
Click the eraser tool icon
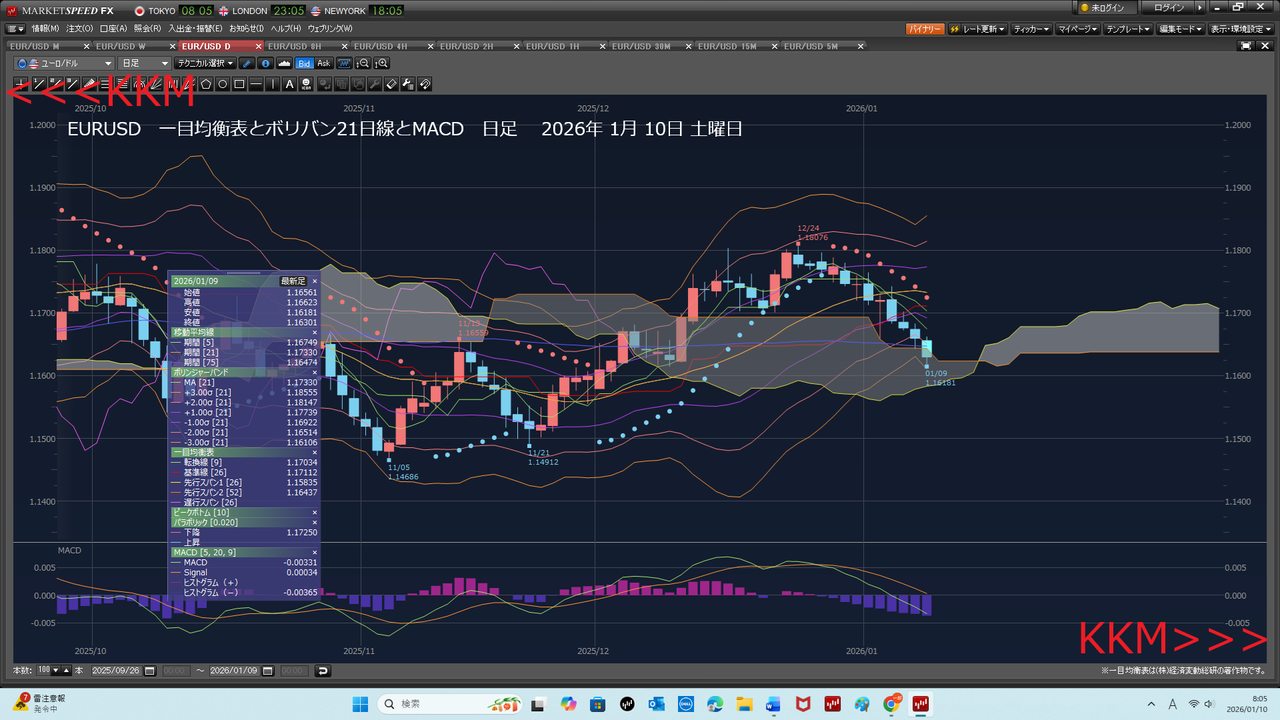391,84
